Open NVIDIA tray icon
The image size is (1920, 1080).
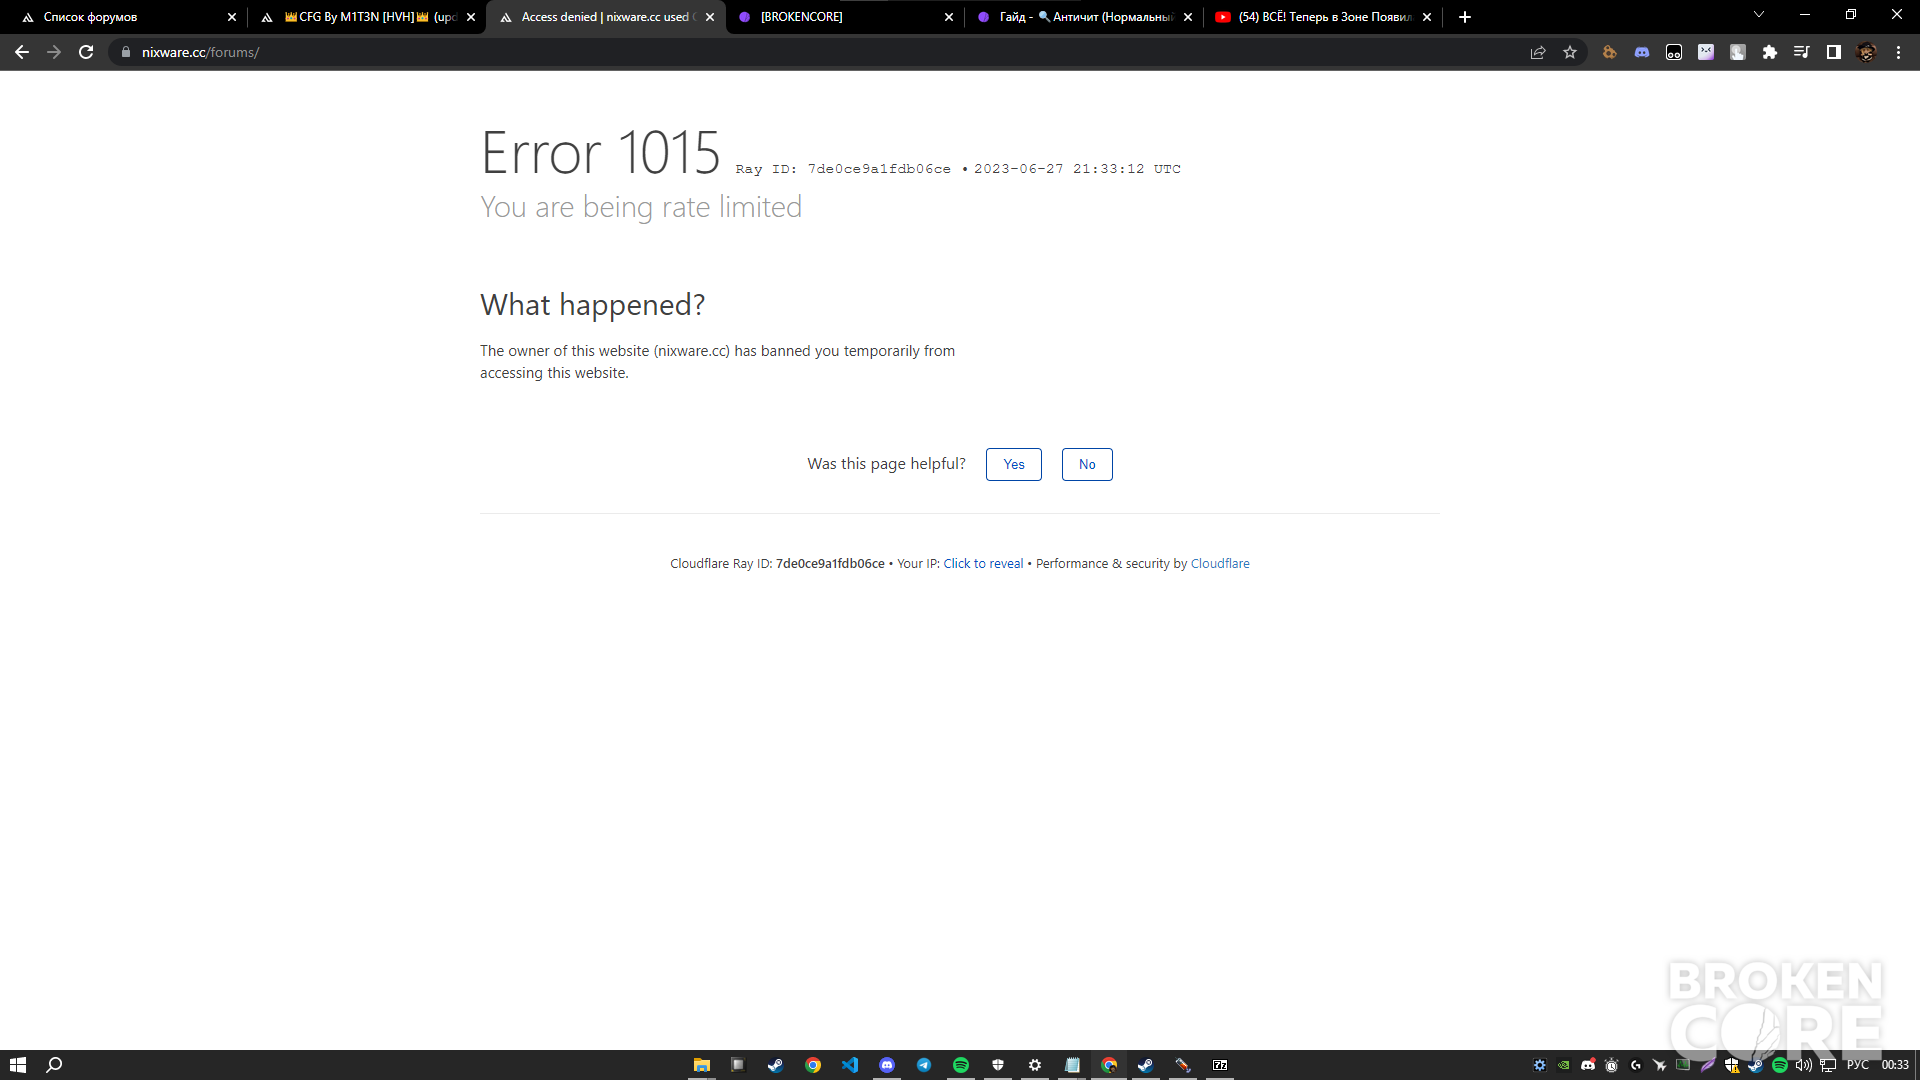click(x=1564, y=1065)
